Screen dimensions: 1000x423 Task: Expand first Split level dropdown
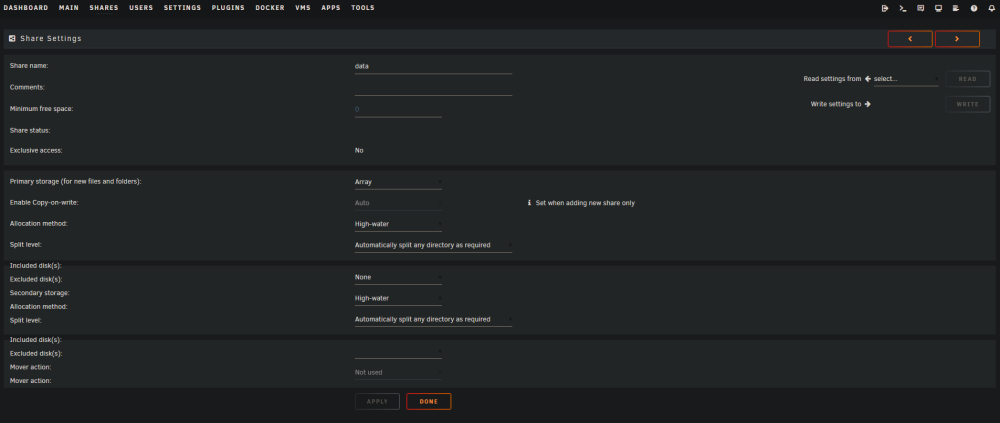tap(433, 245)
